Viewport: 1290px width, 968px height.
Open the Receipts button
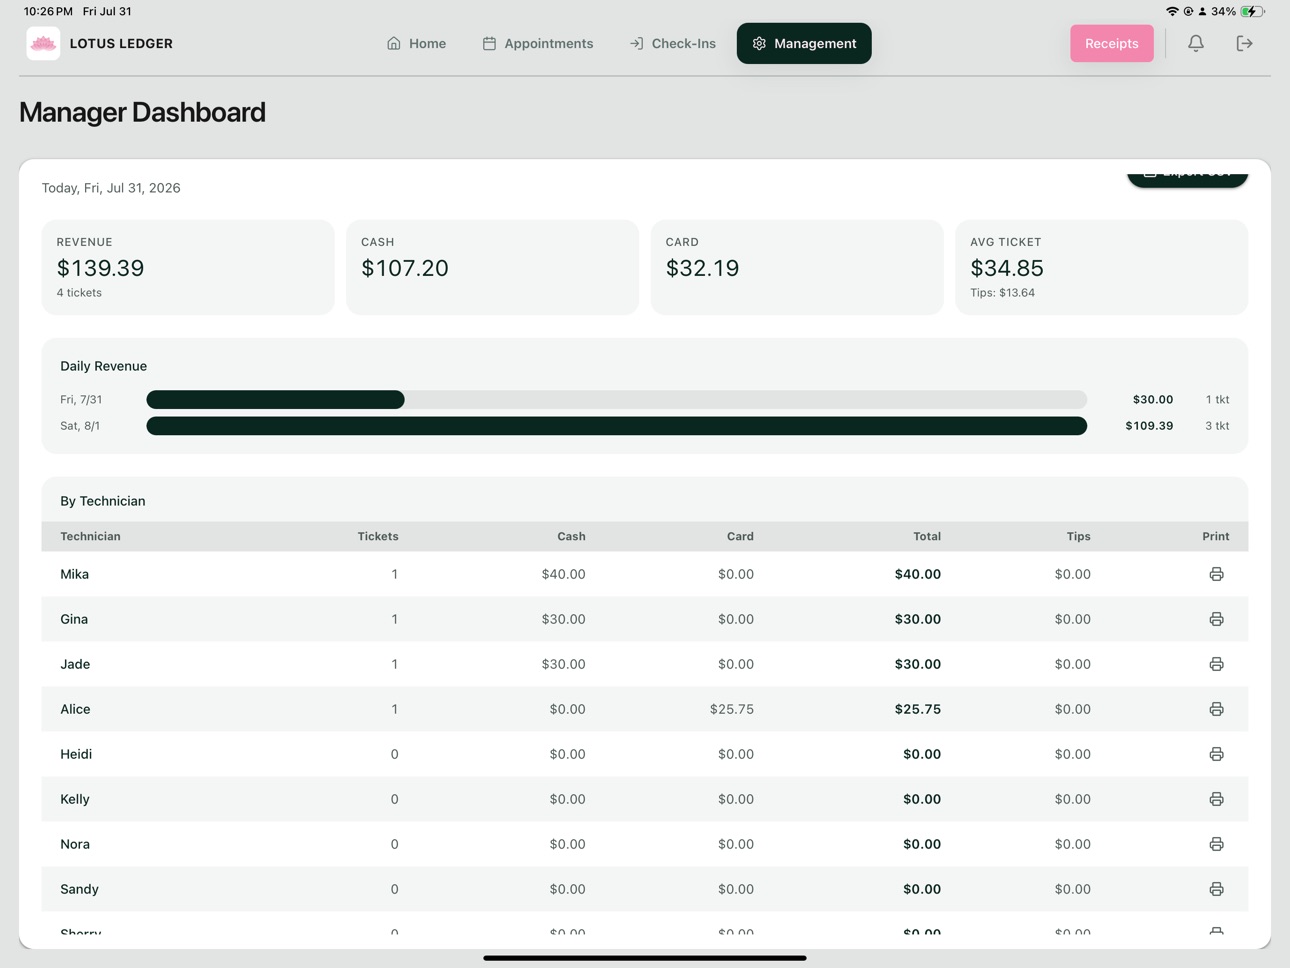(1111, 43)
